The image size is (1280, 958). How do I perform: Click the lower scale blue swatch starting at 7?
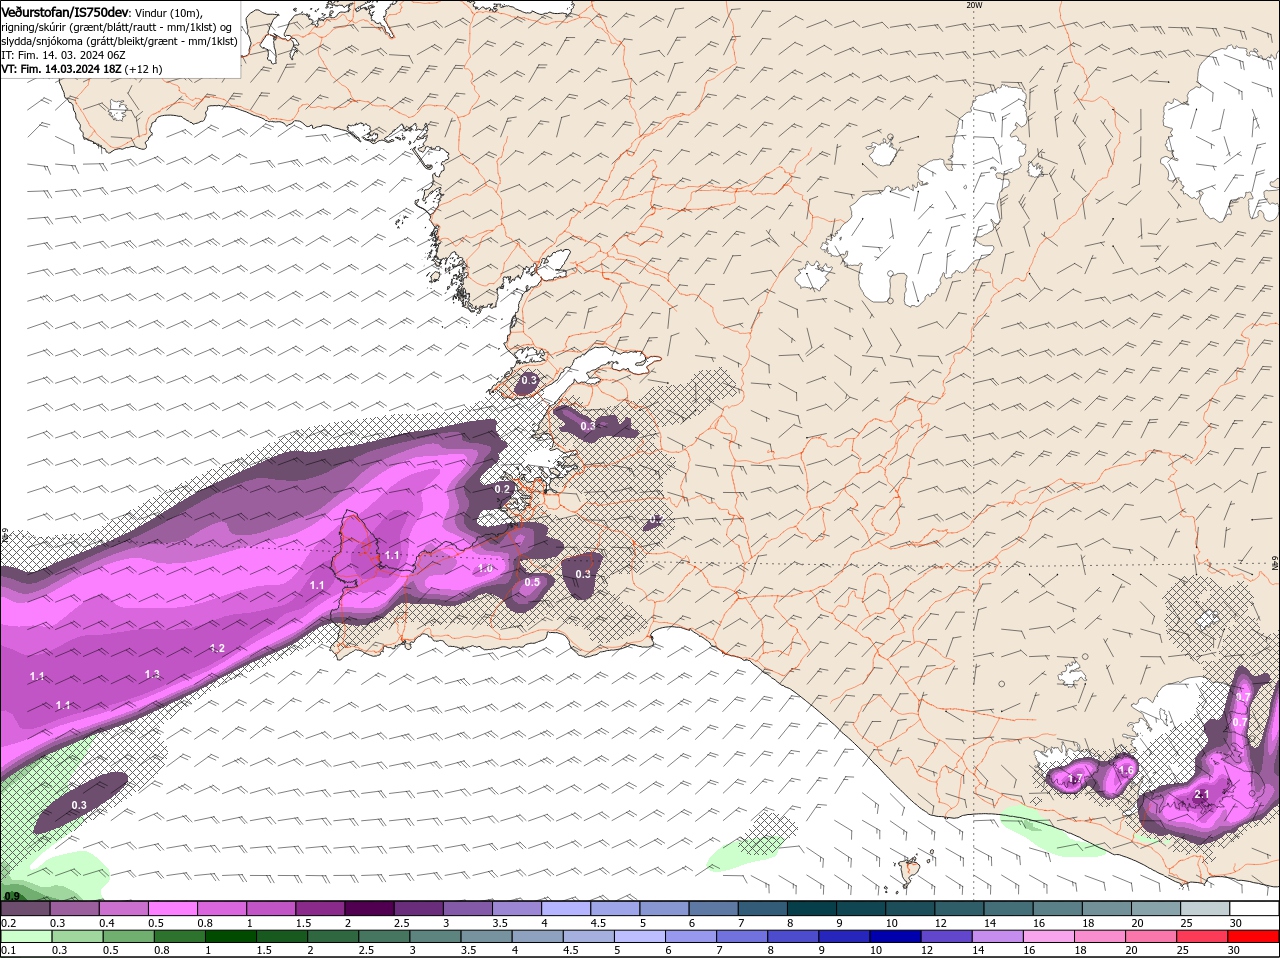pos(741,936)
